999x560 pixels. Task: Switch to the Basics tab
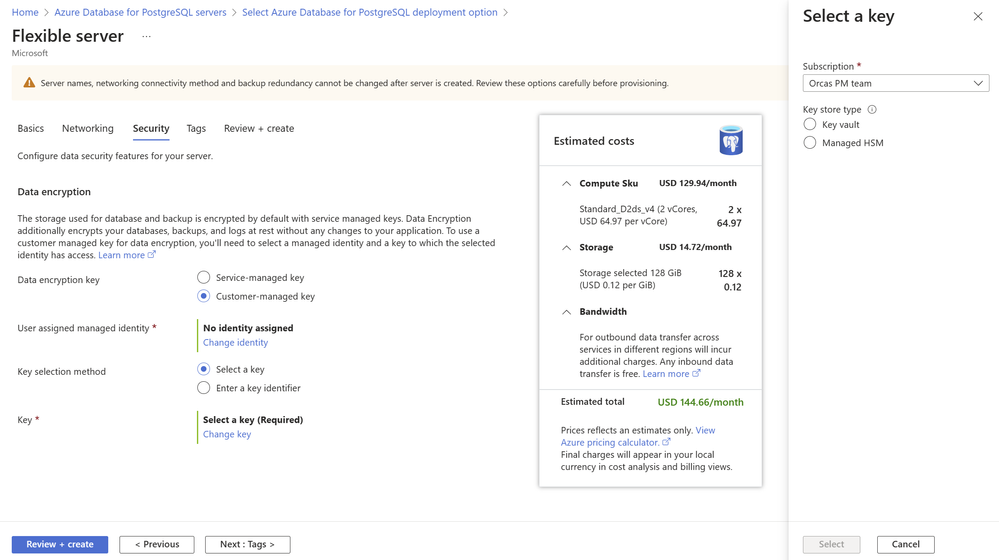coord(31,128)
